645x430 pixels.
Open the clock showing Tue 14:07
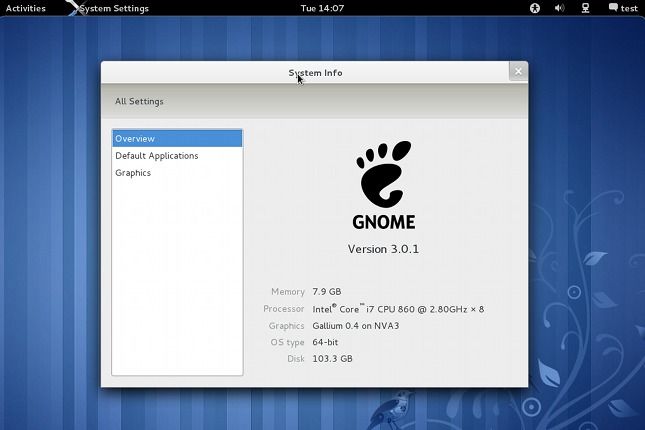322,8
